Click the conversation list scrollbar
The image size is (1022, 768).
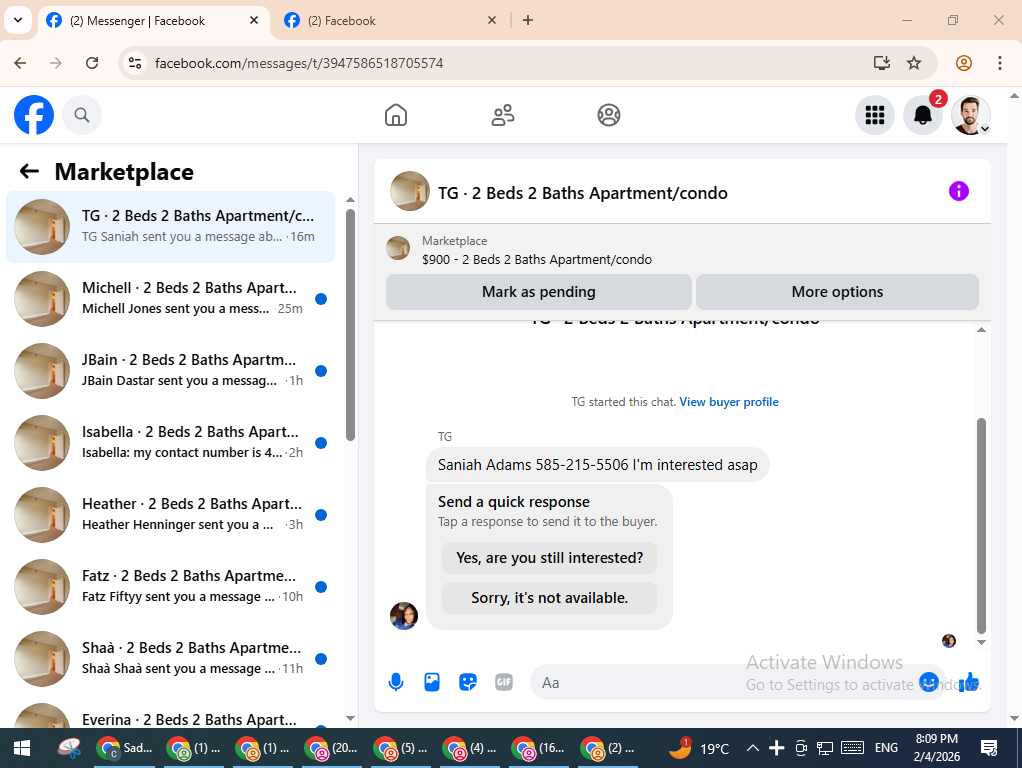350,325
